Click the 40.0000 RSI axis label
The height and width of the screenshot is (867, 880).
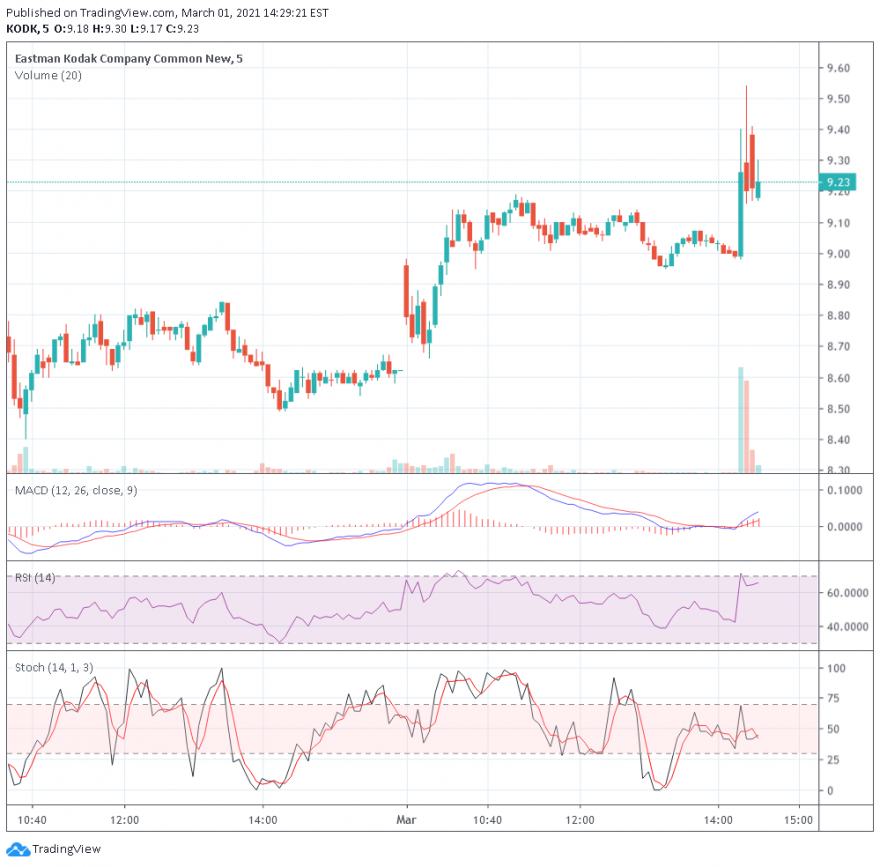click(847, 626)
